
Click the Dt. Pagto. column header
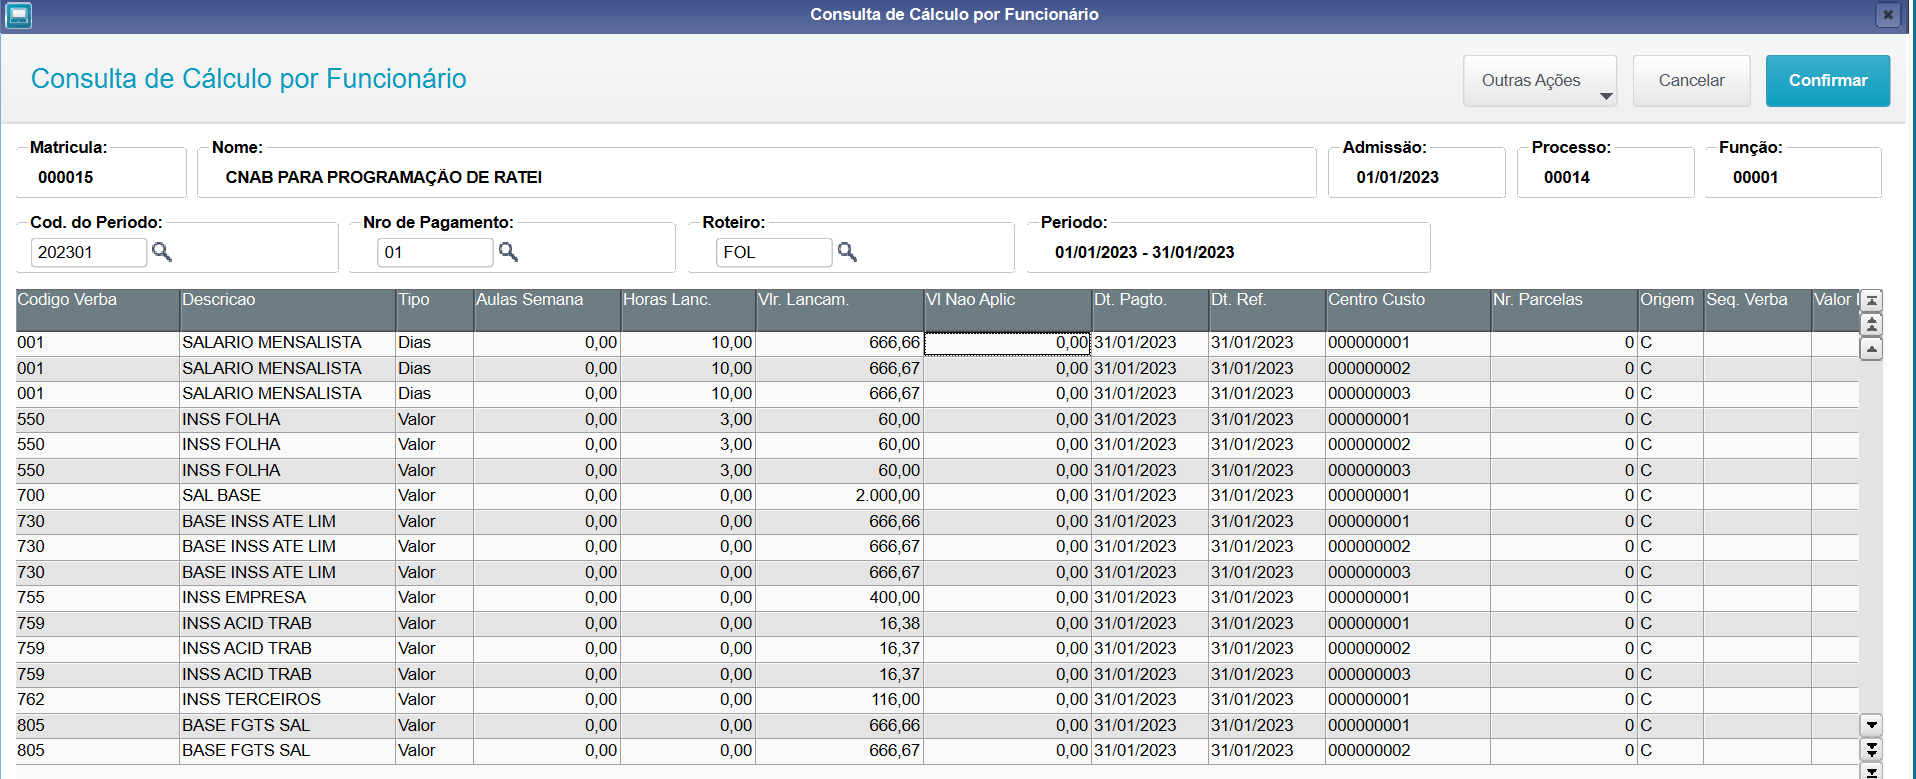pos(1150,310)
